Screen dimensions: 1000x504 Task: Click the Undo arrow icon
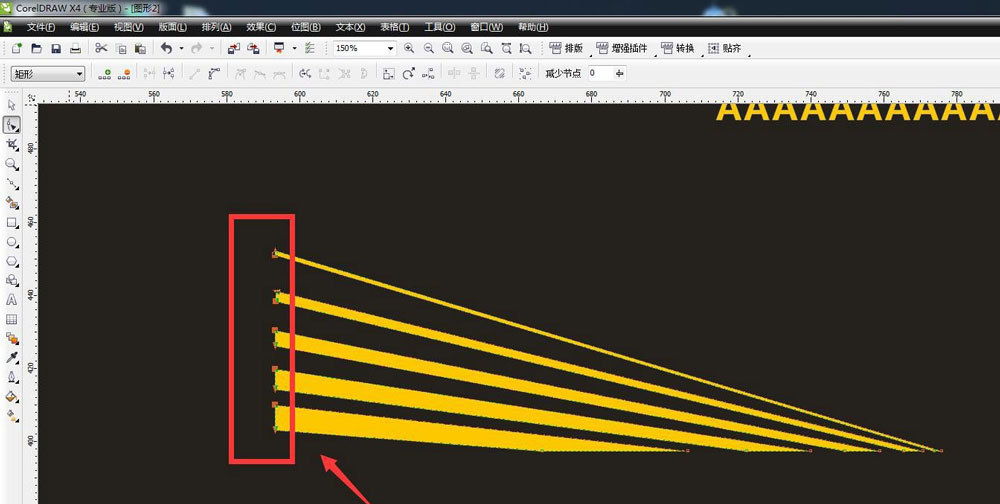(x=166, y=48)
